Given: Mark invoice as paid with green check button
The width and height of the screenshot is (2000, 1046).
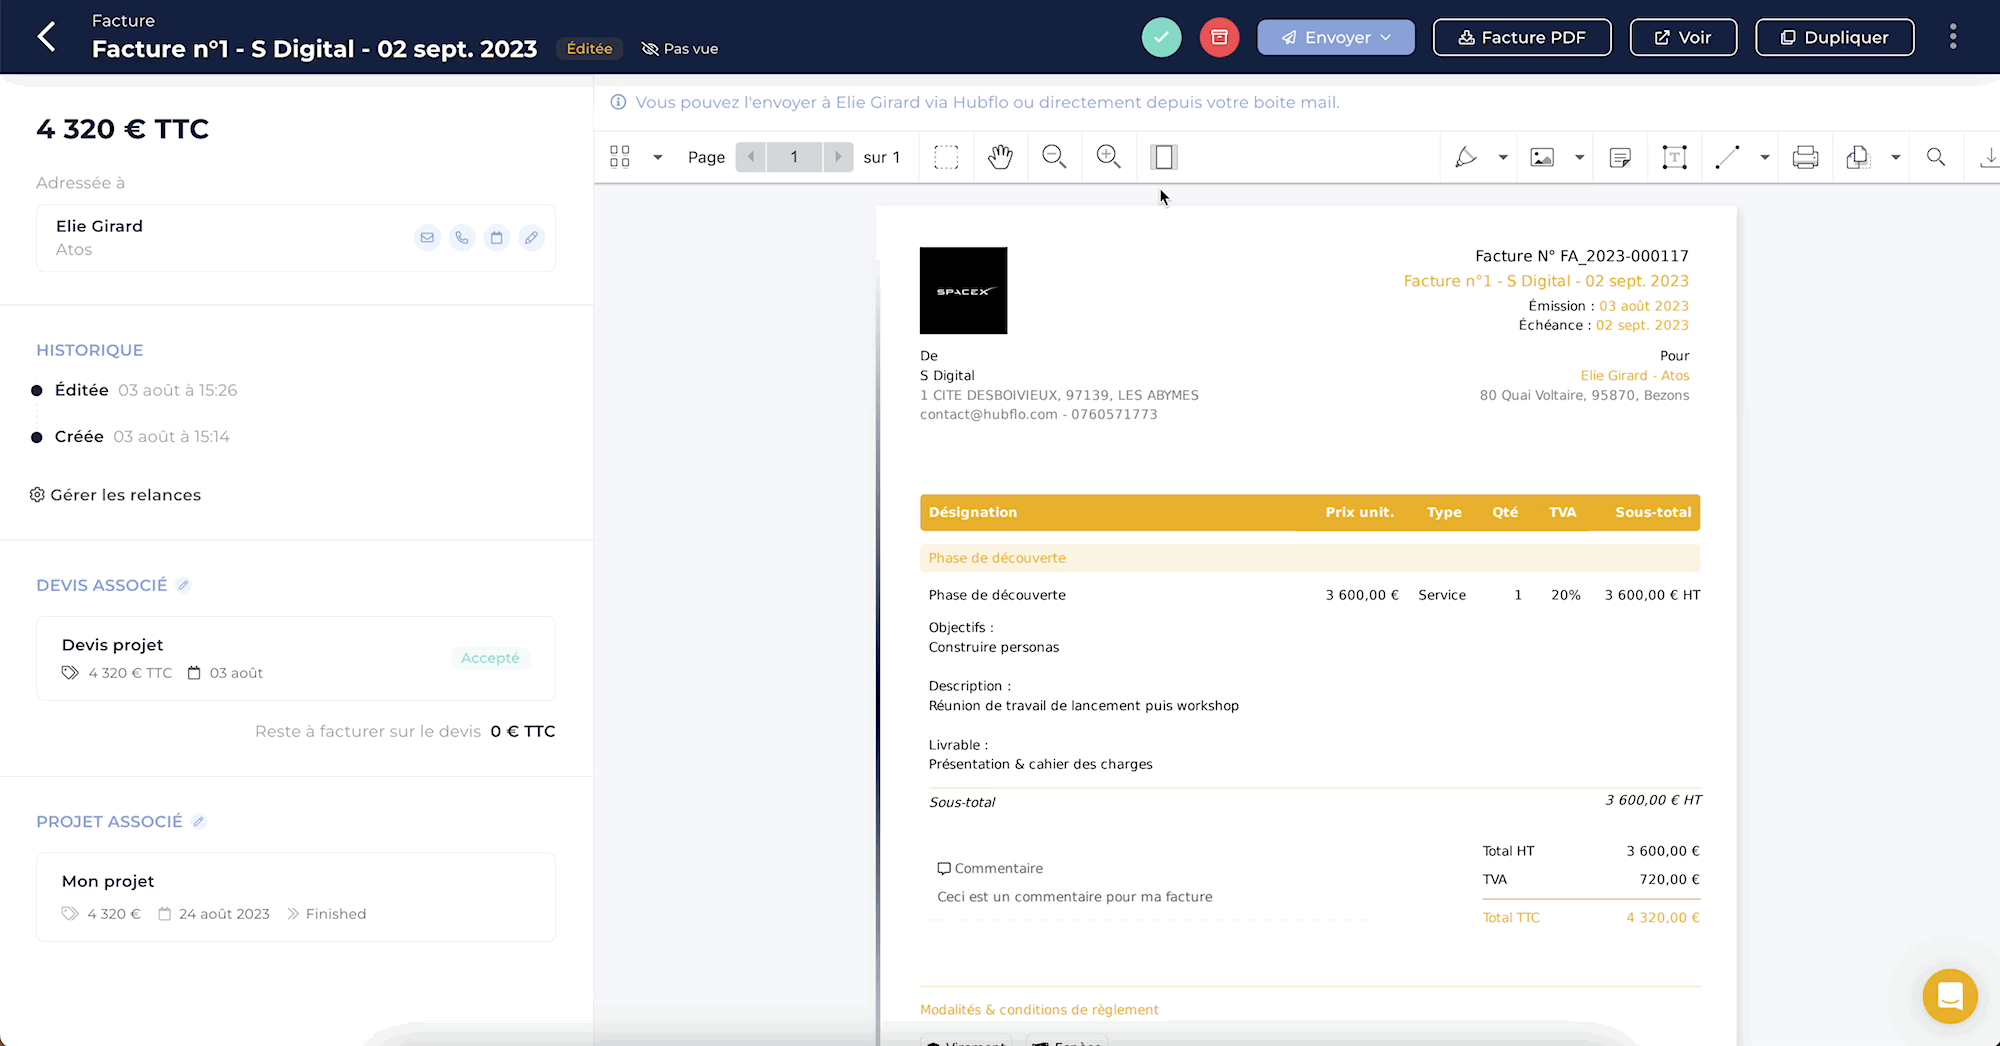Looking at the screenshot, I should (1161, 37).
